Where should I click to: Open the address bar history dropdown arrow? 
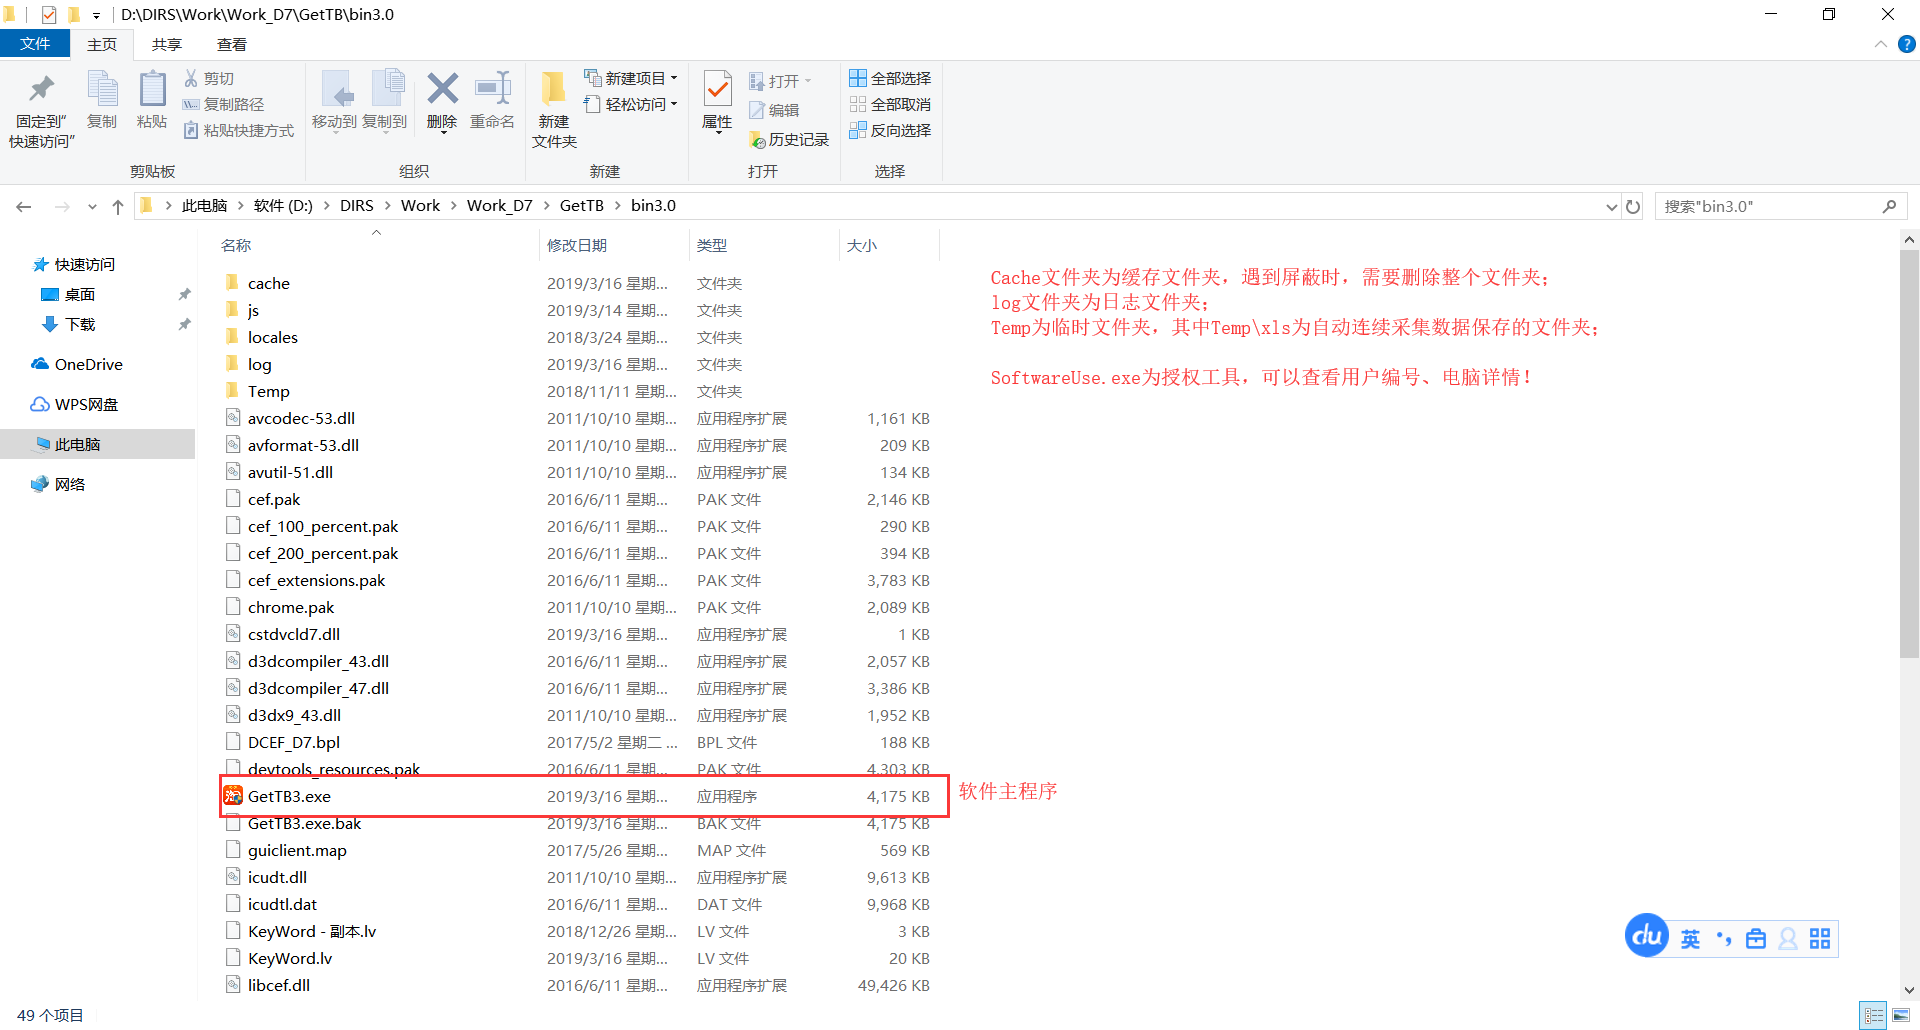pyautogui.click(x=1611, y=207)
